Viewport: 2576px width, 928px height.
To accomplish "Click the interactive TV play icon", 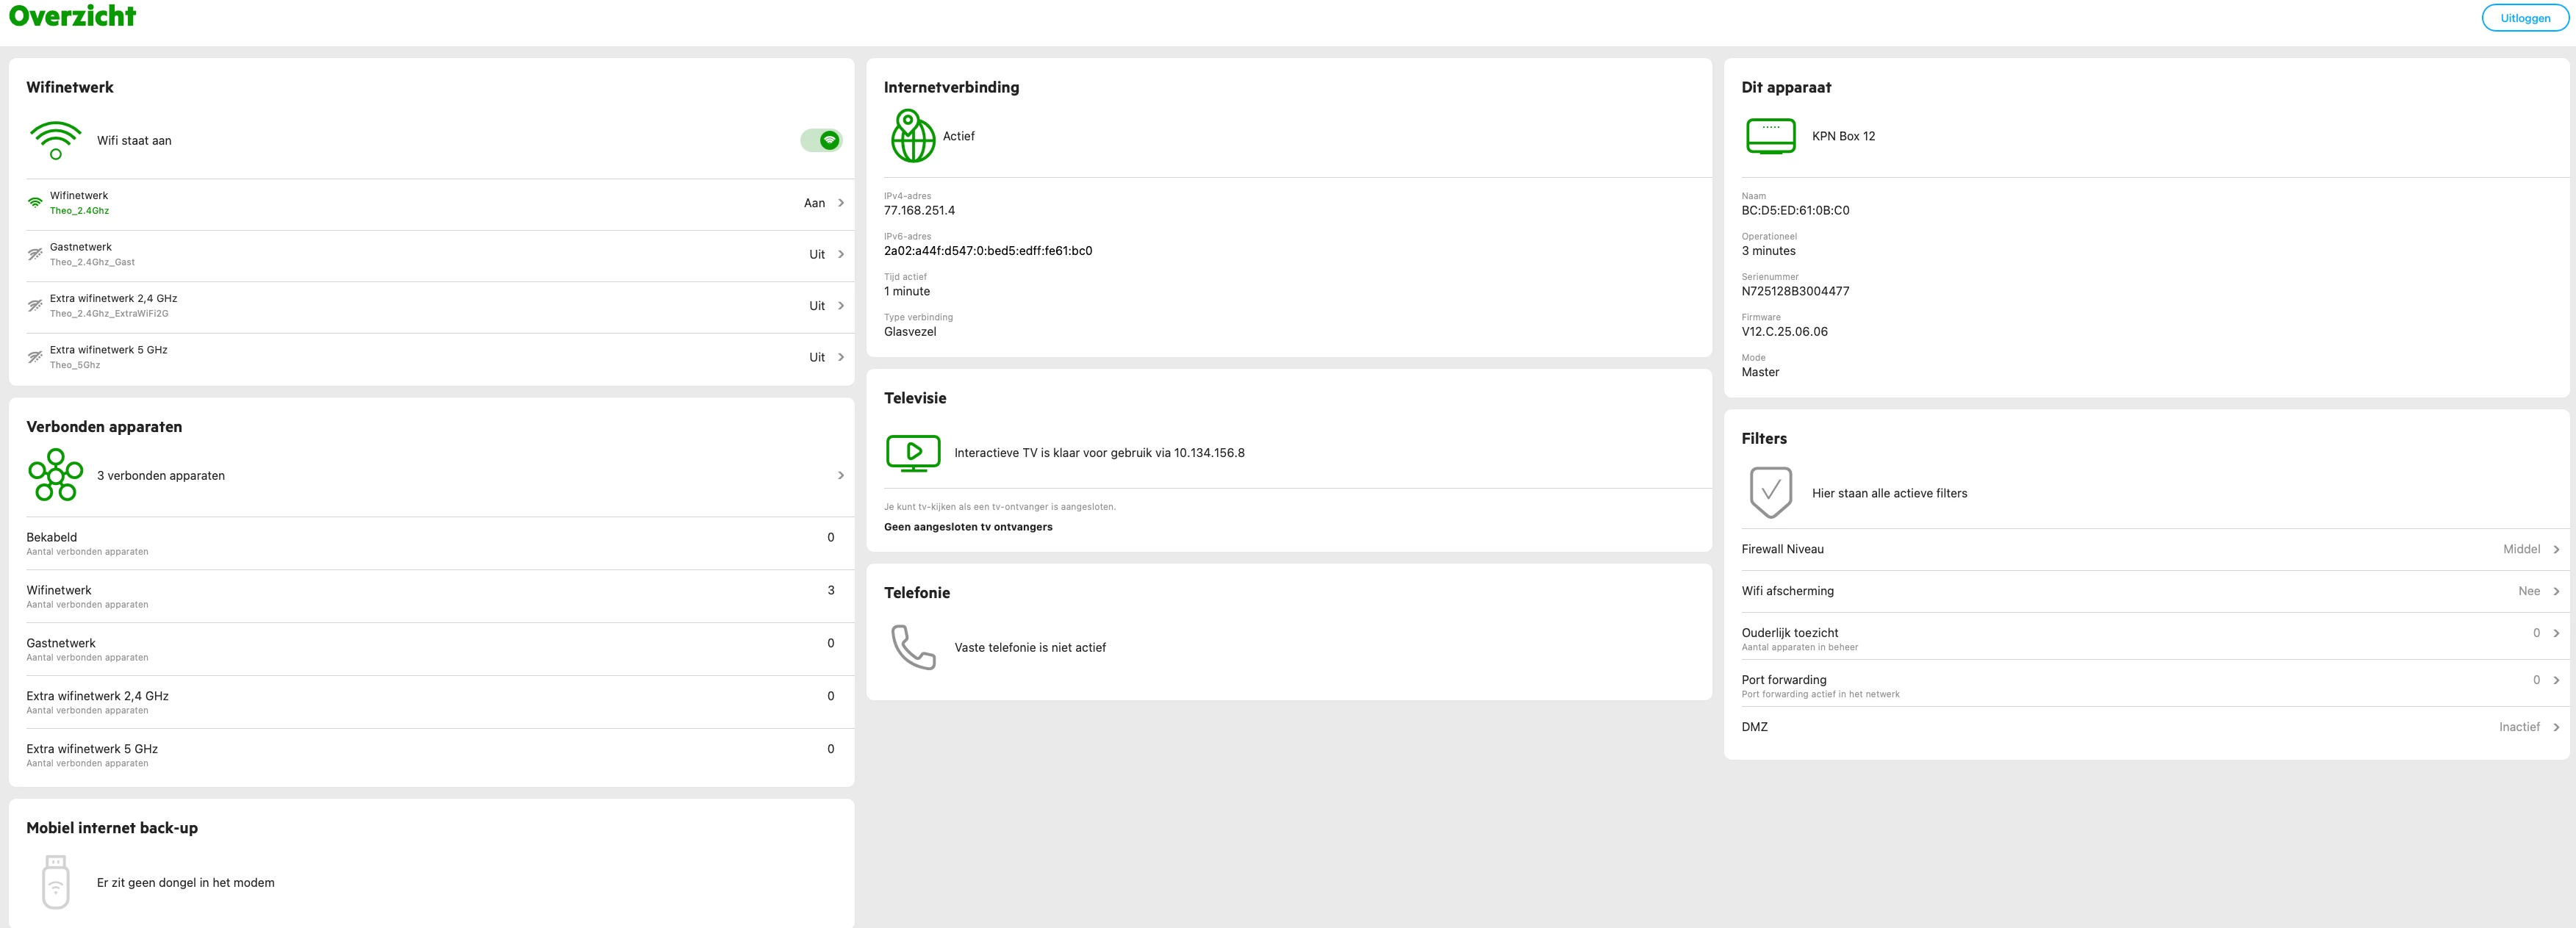I will (x=912, y=452).
